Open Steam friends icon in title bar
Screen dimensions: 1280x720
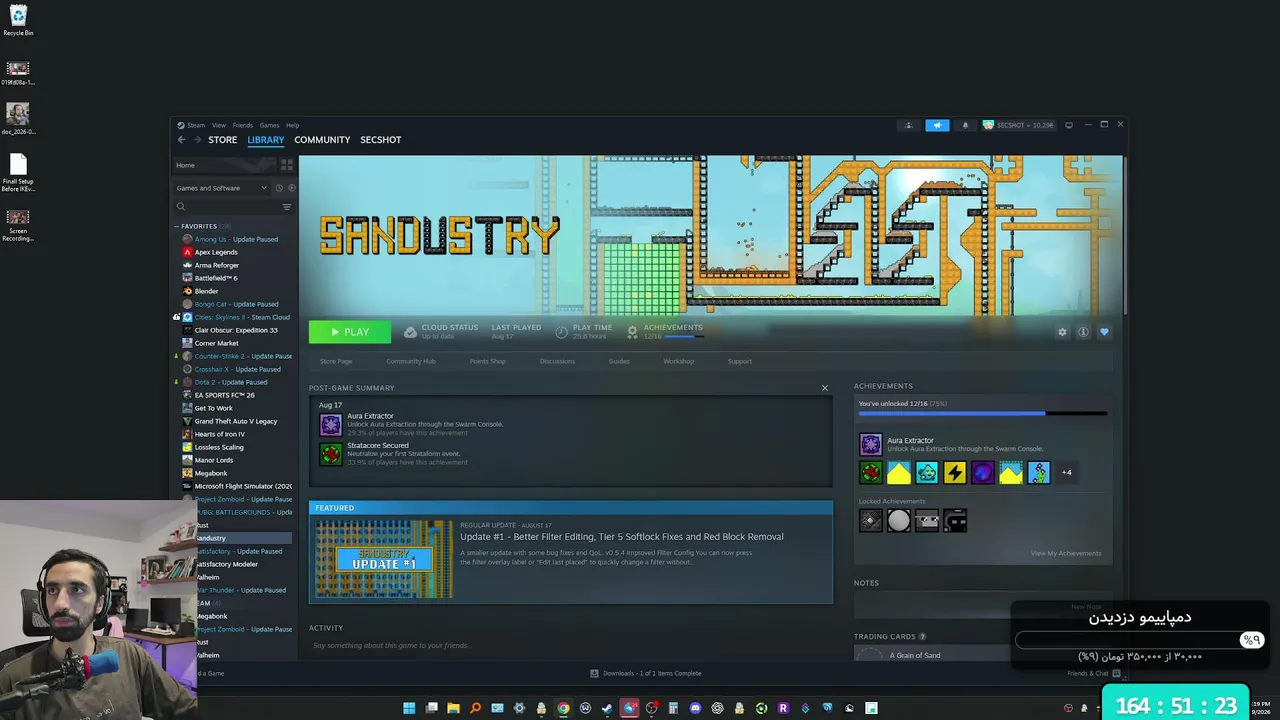click(909, 125)
